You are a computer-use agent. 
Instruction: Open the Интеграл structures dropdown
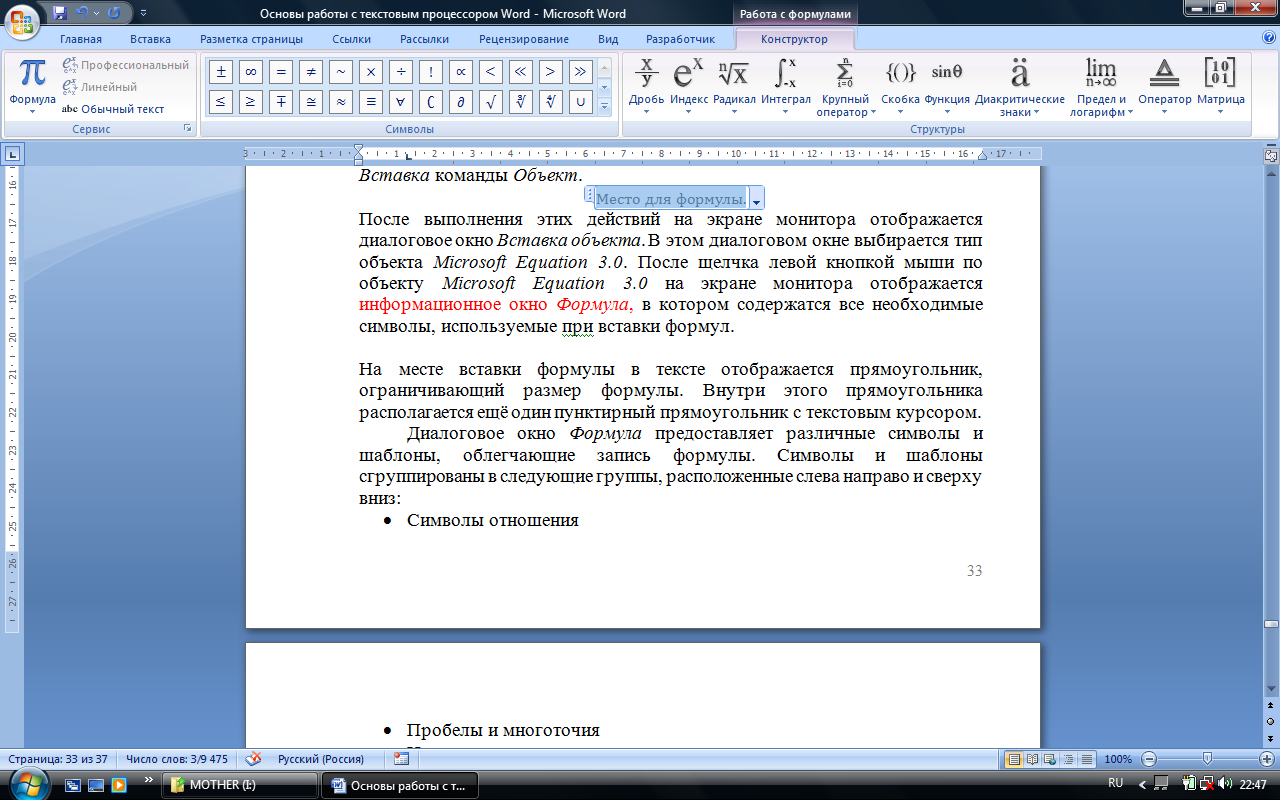pyautogui.click(x=786, y=88)
